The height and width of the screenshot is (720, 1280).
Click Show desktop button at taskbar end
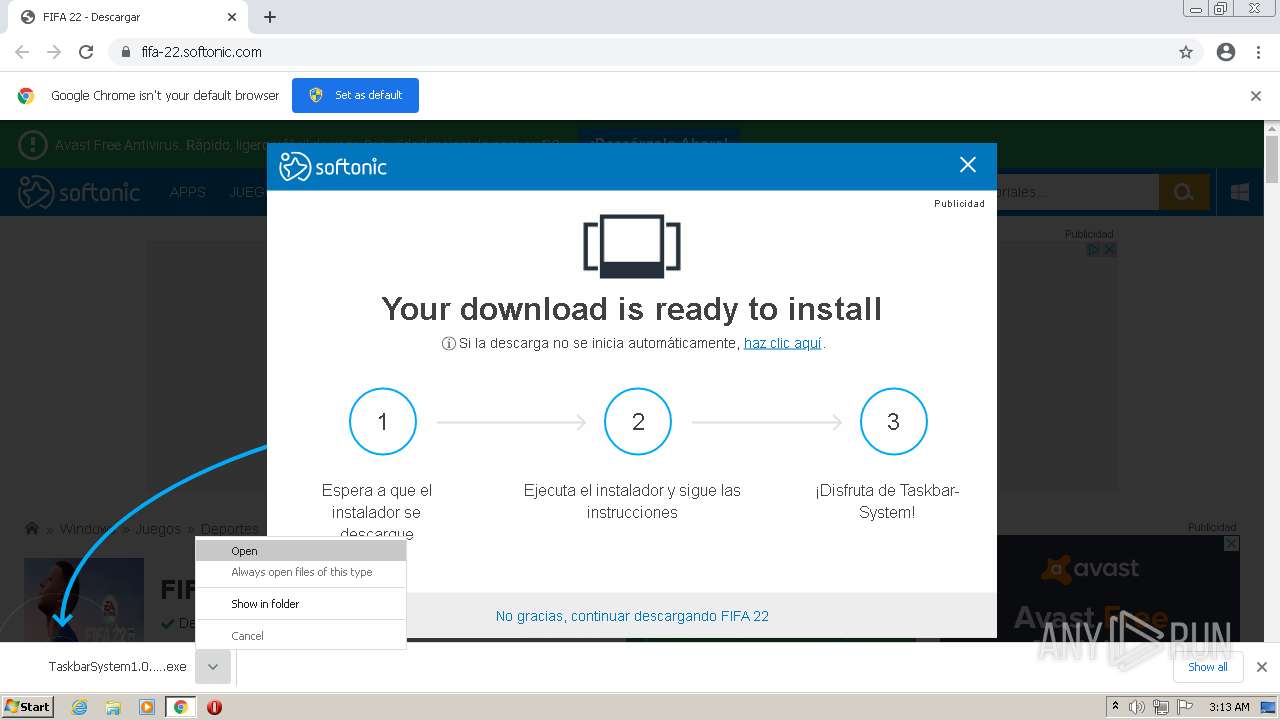(1268, 707)
